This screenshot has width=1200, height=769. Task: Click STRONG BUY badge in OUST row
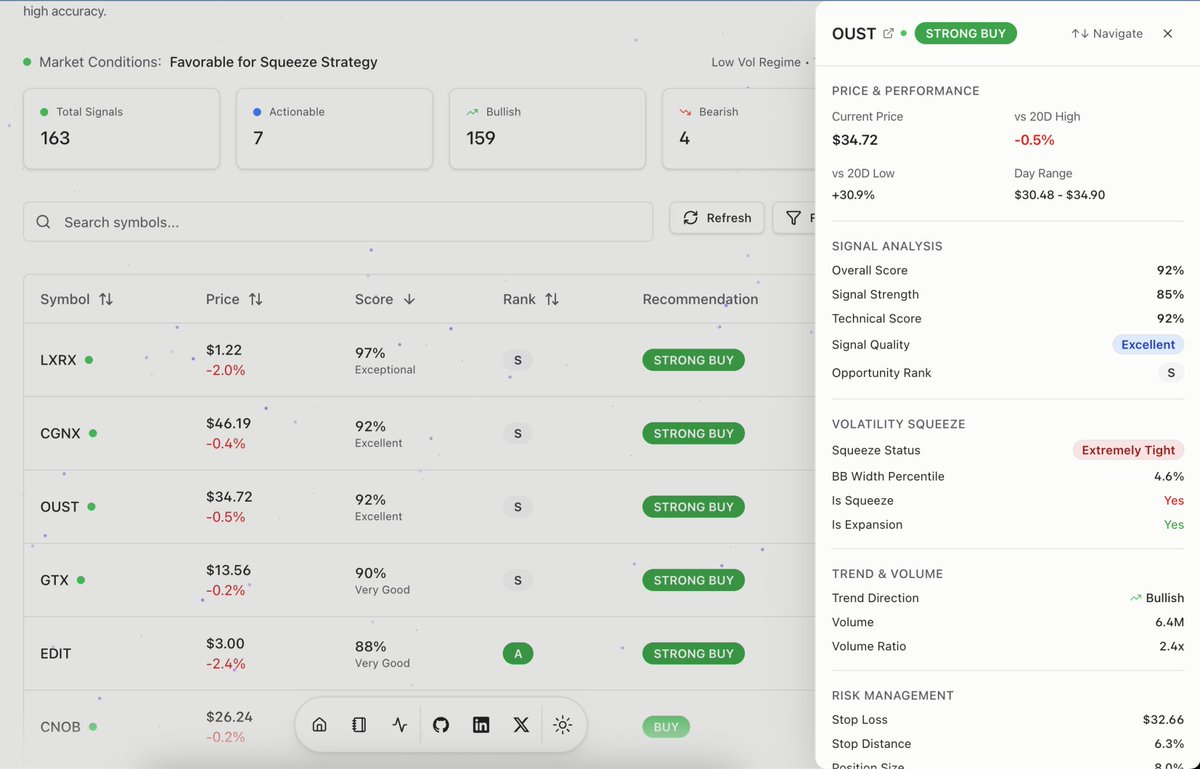[693, 507]
